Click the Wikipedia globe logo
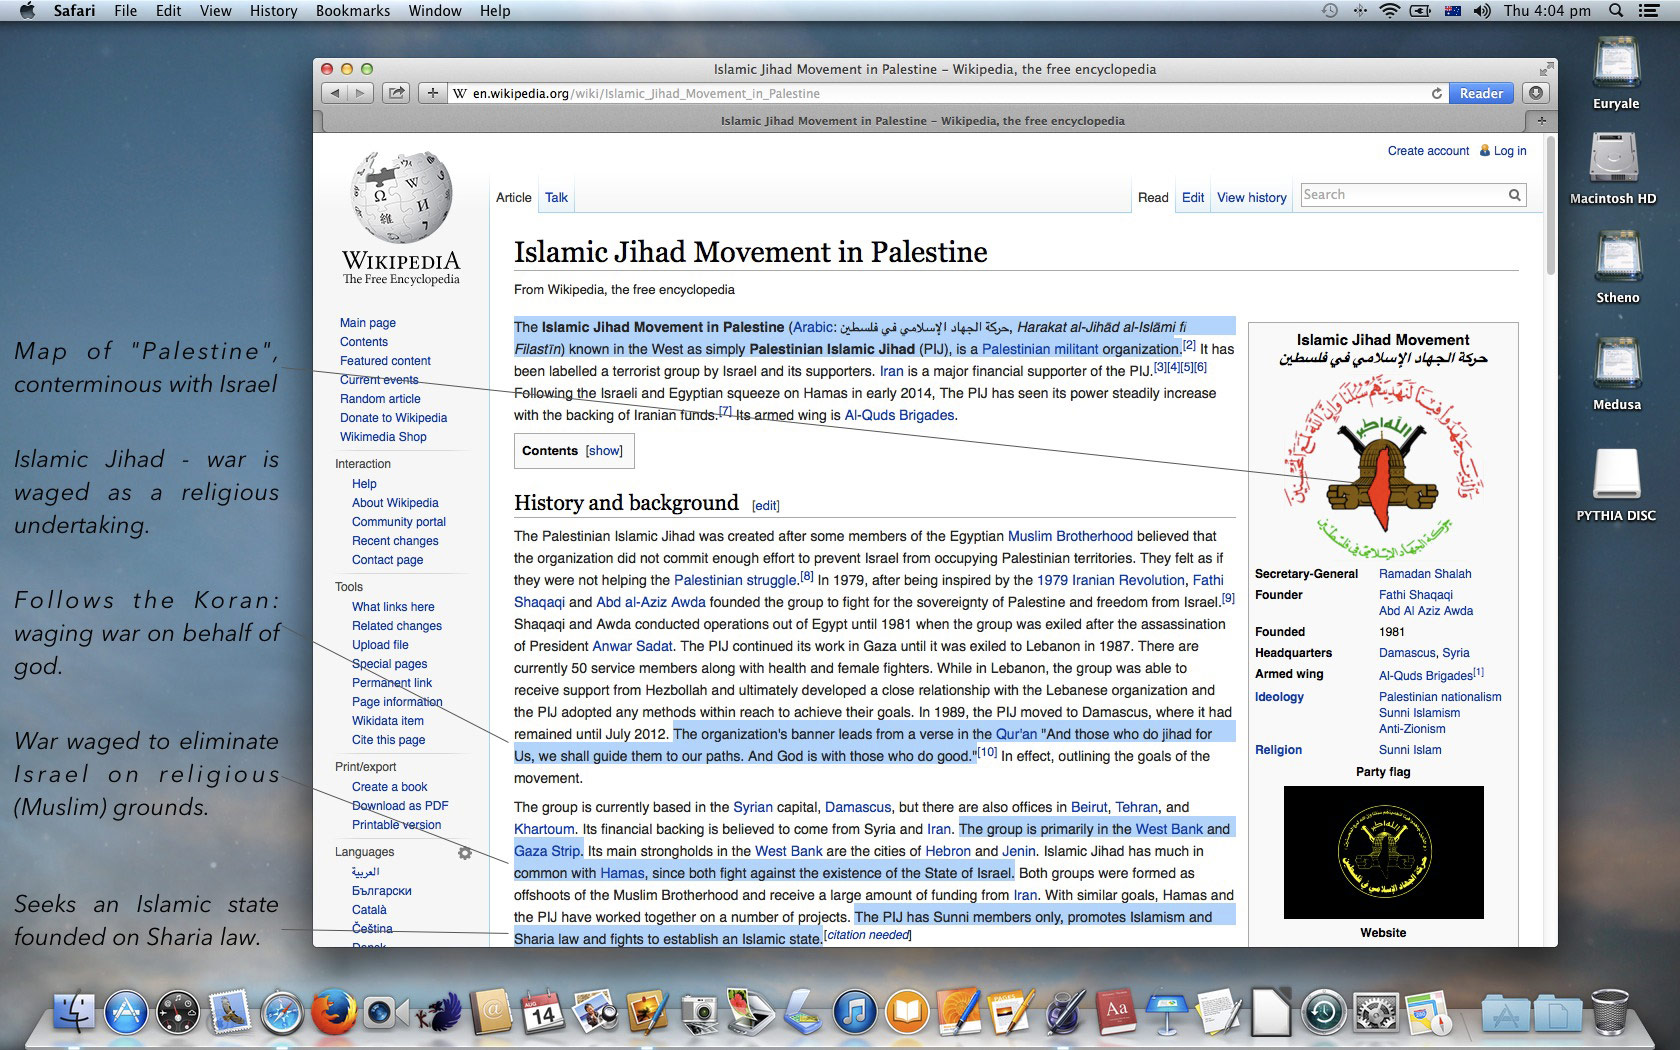The height and width of the screenshot is (1050, 1680). 401,197
